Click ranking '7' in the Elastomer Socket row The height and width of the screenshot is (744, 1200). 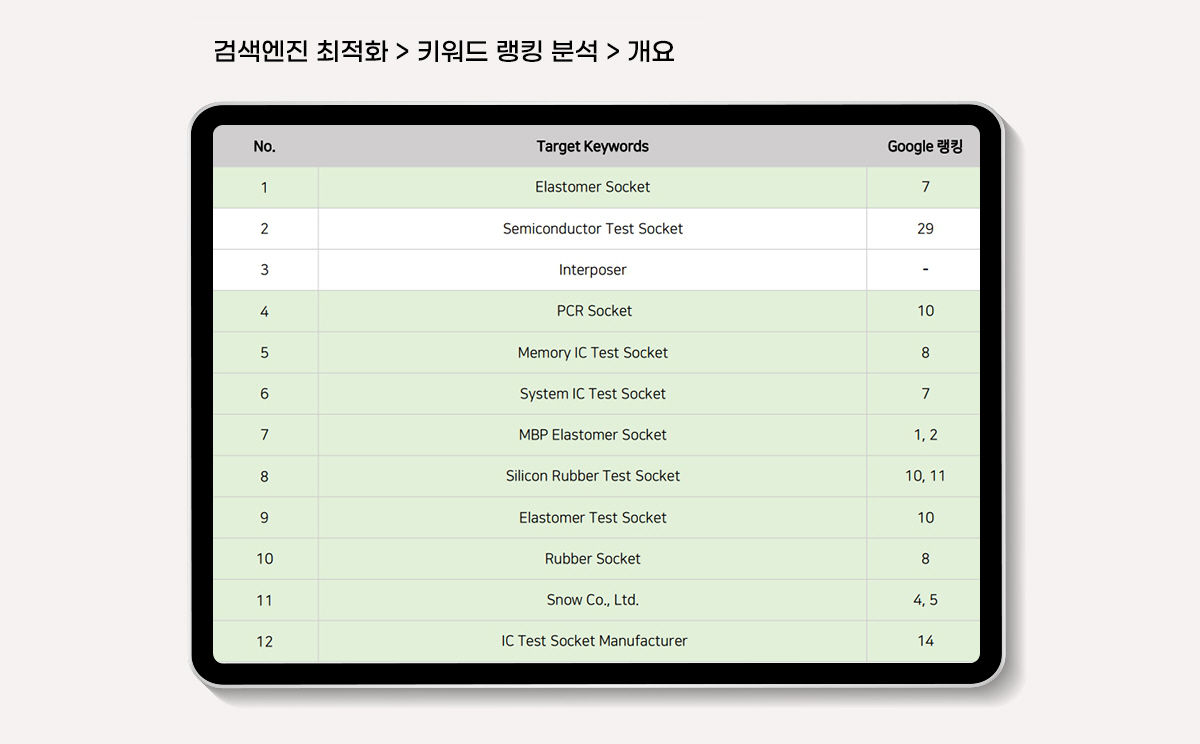click(x=925, y=187)
